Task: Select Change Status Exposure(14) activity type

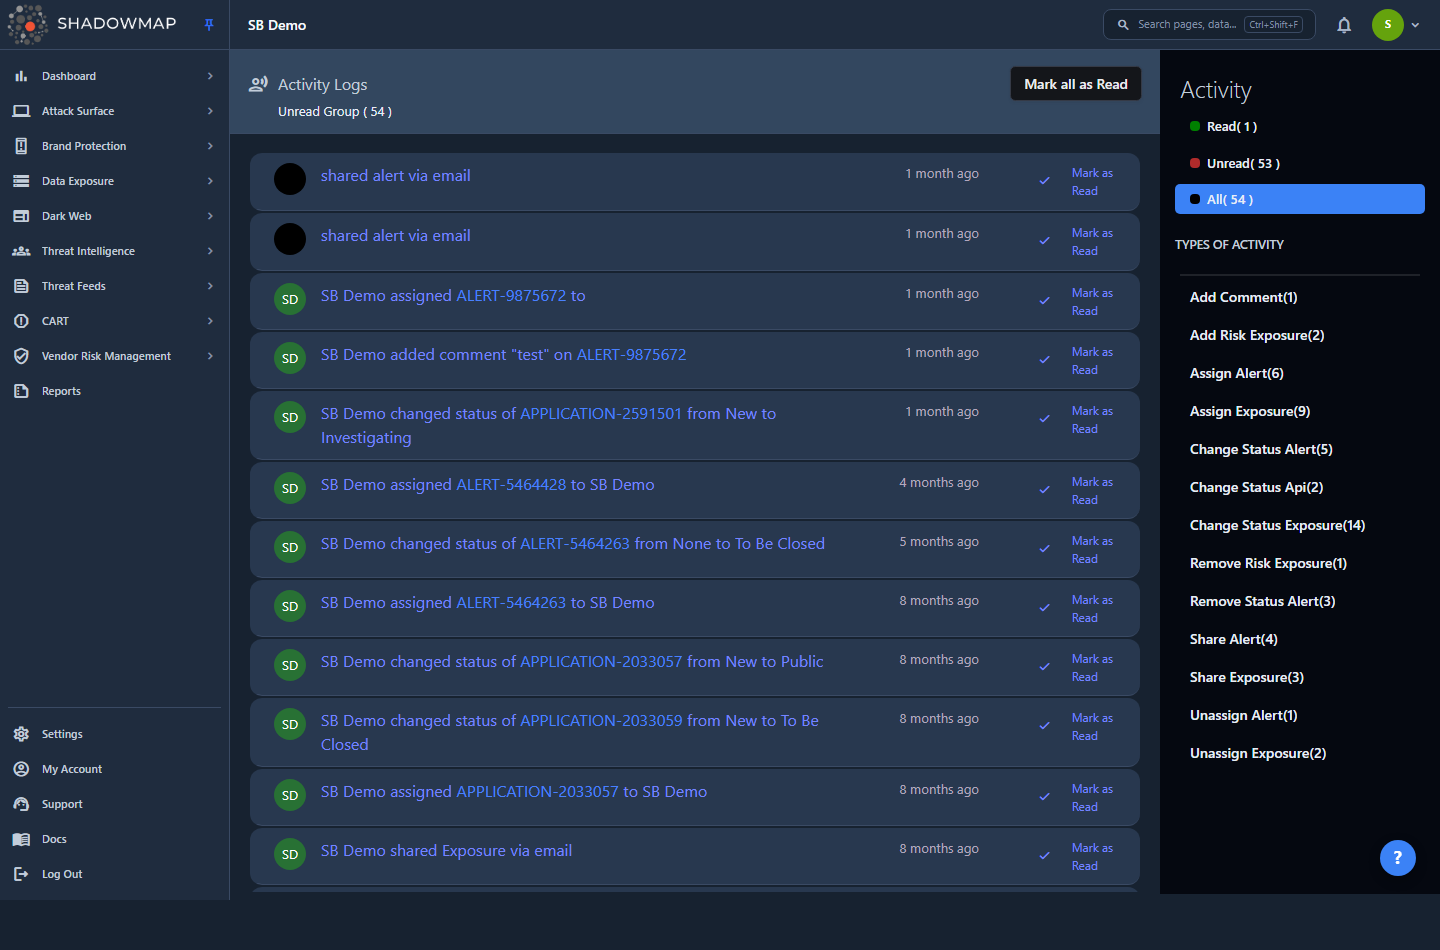Action: point(1277,525)
